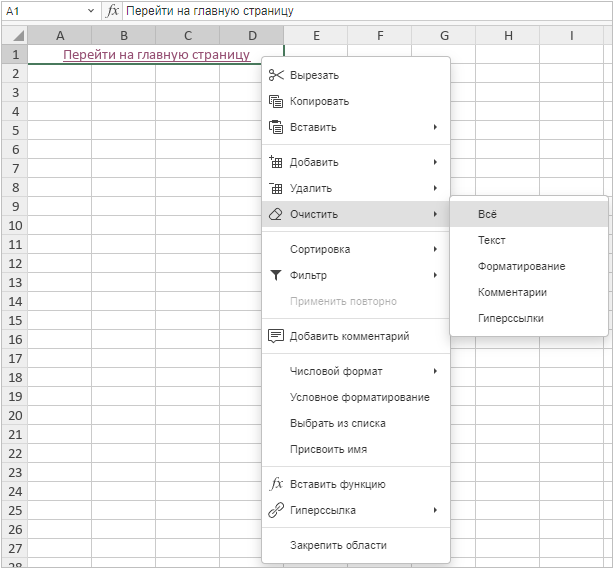Open the cell name box dropdown
The image size is (615, 570).
pyautogui.click(x=90, y=10)
